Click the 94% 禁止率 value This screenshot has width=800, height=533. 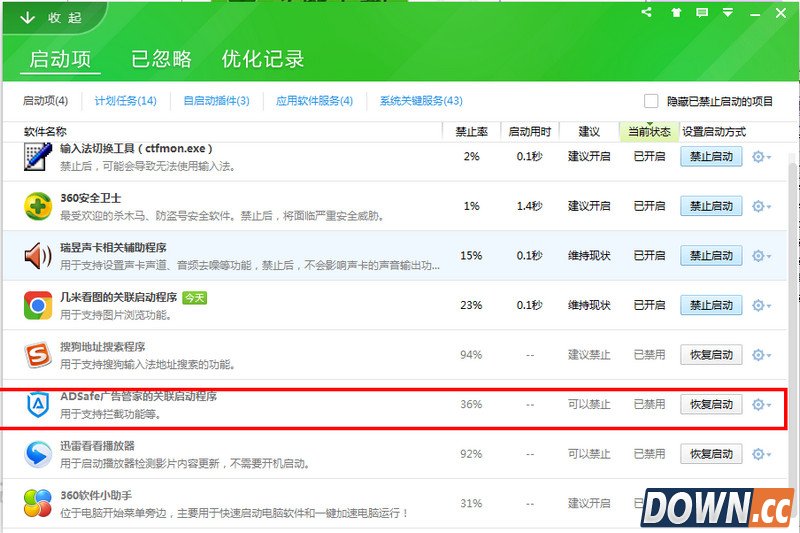click(x=471, y=354)
